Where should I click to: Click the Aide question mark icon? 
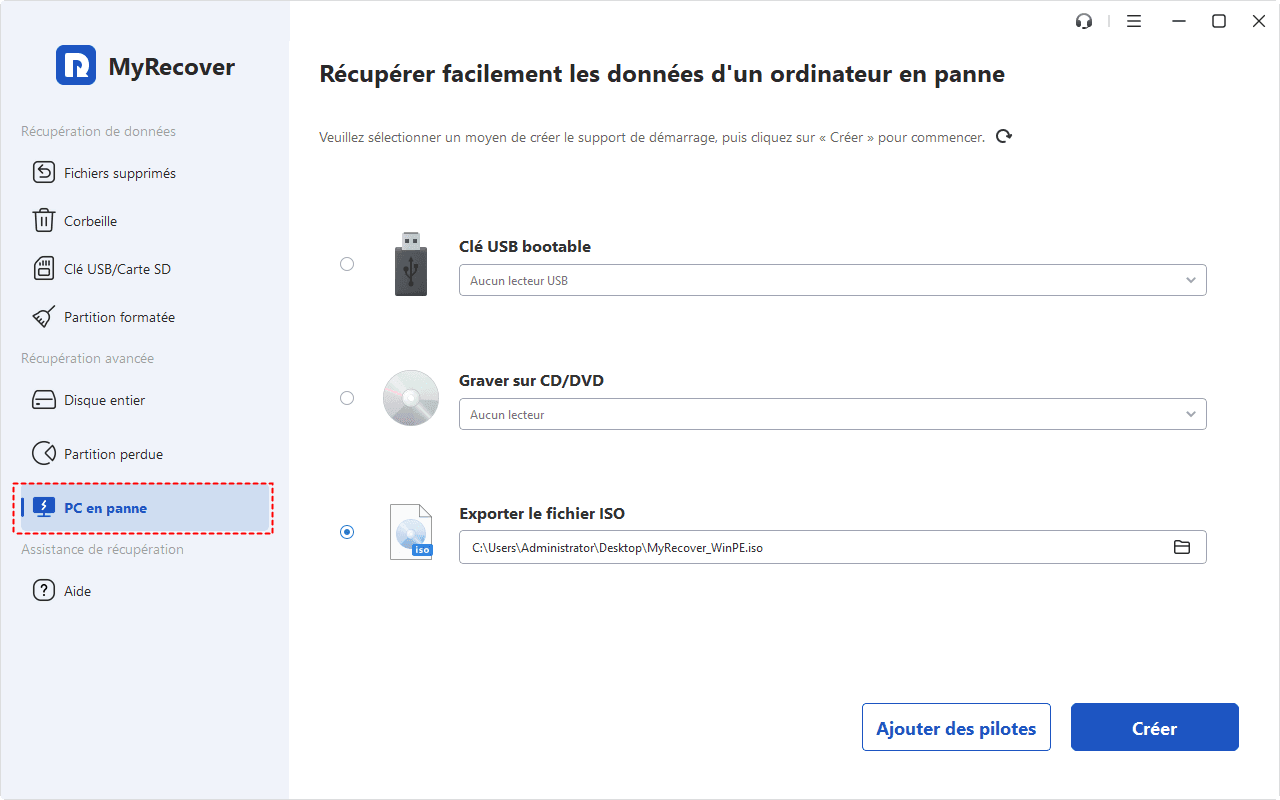pyautogui.click(x=44, y=591)
